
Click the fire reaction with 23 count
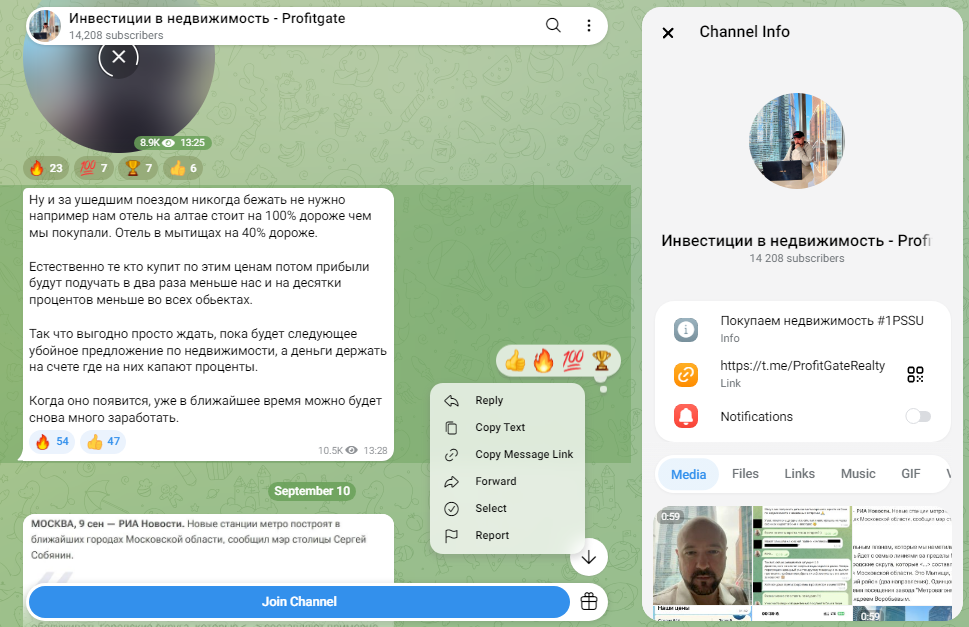coord(46,168)
